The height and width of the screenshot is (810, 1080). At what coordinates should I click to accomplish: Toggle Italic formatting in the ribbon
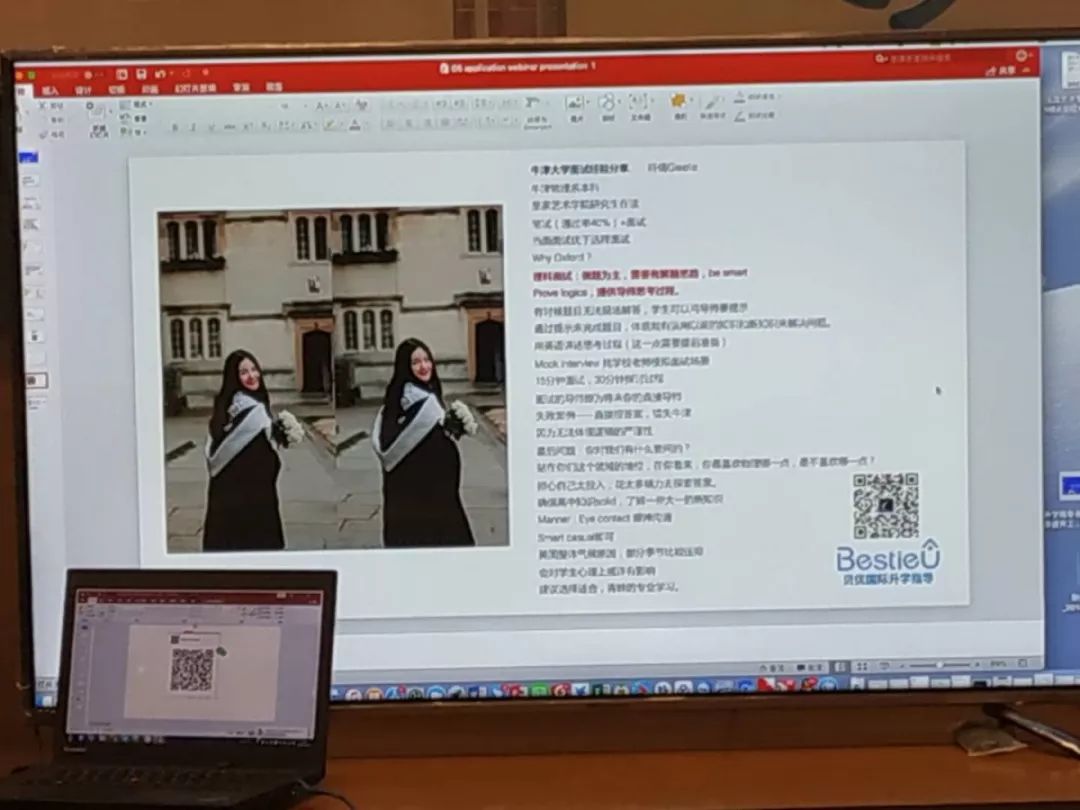tap(192, 127)
